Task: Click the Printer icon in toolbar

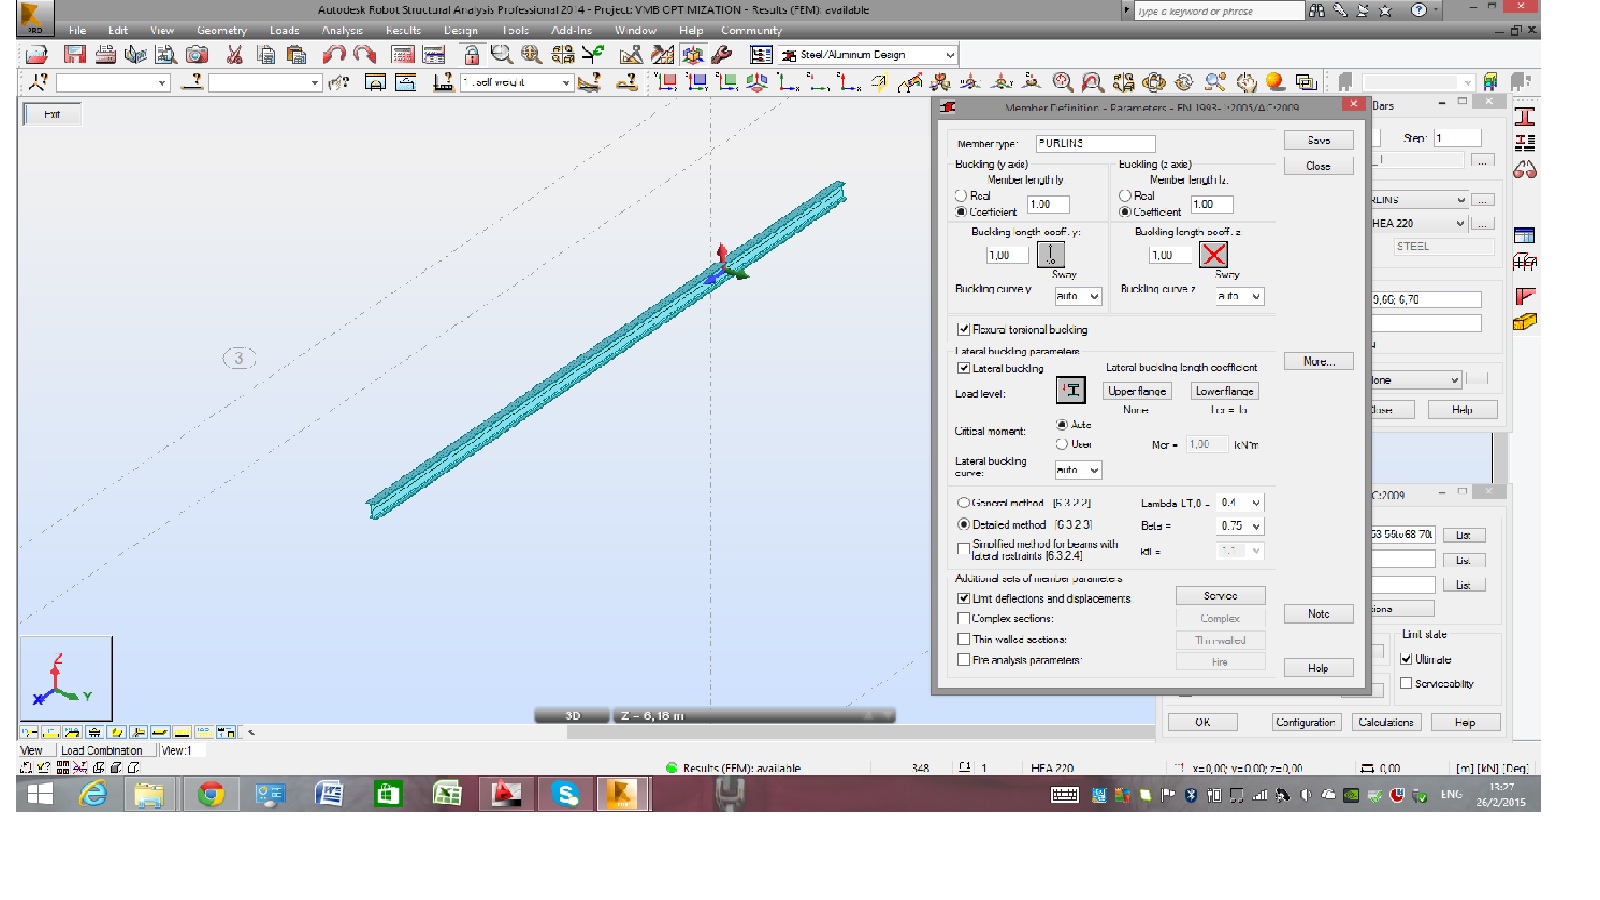Action: point(103,55)
